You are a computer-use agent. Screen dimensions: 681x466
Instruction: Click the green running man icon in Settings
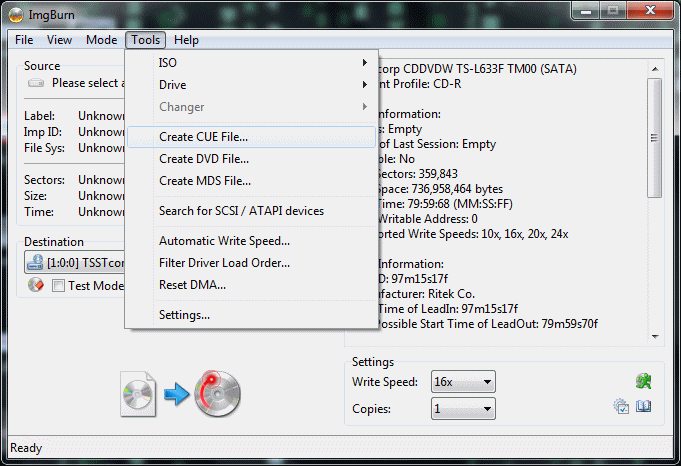click(x=643, y=381)
